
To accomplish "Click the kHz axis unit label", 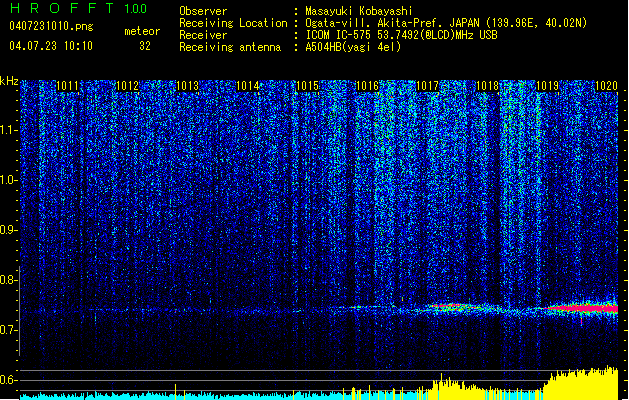I will (x=9, y=81).
